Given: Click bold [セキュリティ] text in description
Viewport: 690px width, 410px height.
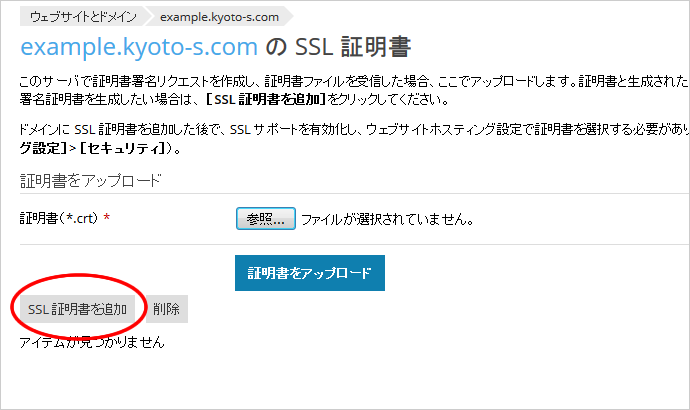Looking at the screenshot, I should click(122, 148).
